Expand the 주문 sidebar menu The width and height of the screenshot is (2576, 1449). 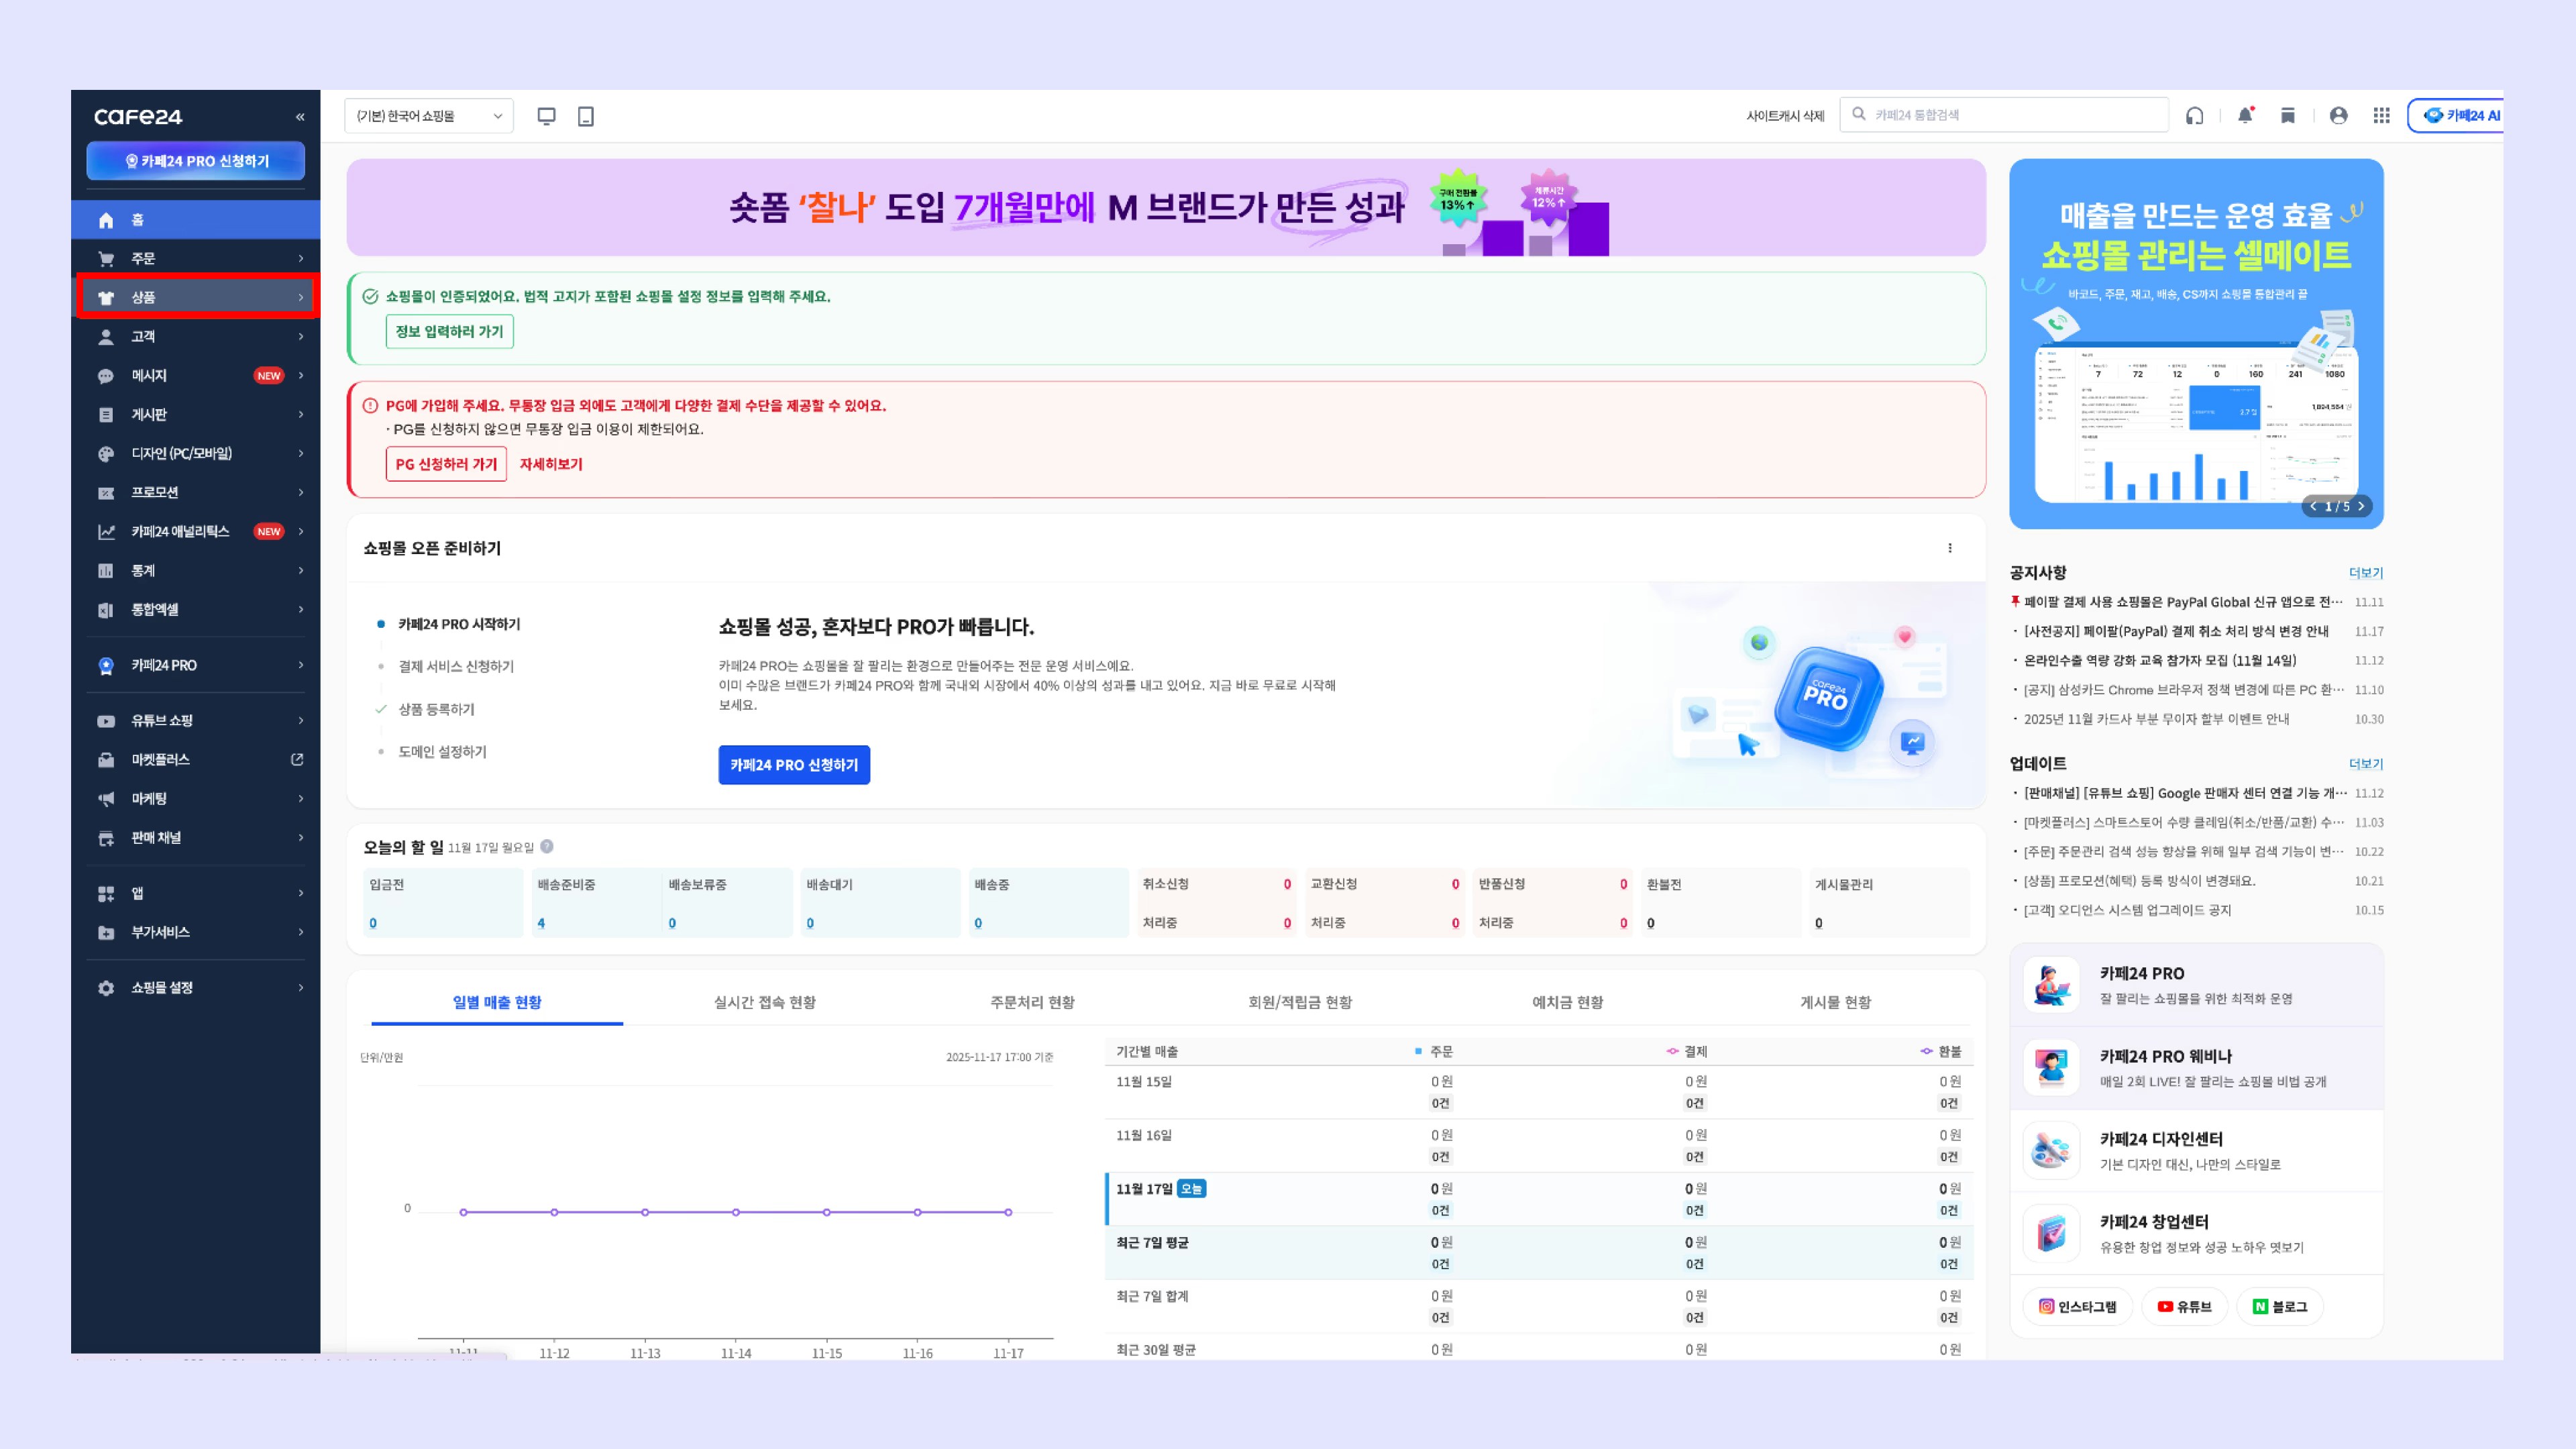tap(196, 258)
